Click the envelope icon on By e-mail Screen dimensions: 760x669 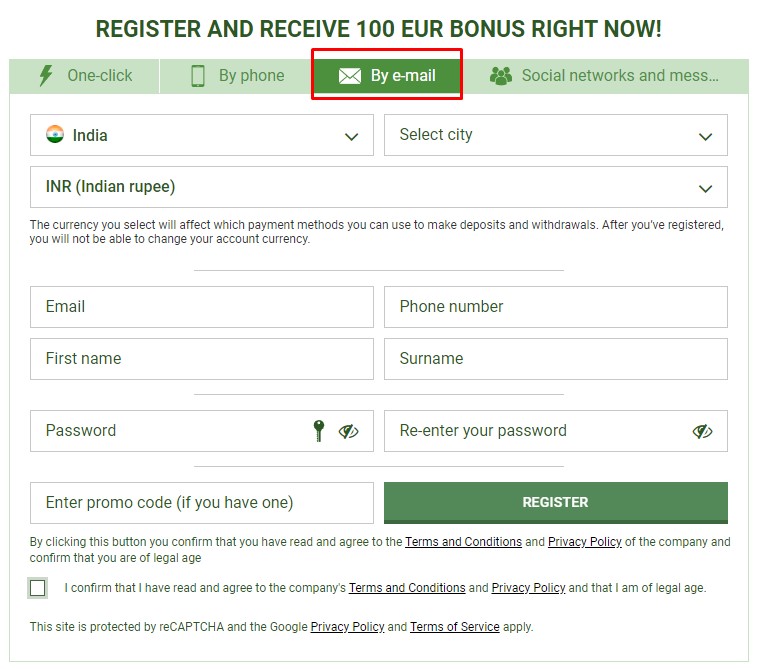[x=349, y=76]
